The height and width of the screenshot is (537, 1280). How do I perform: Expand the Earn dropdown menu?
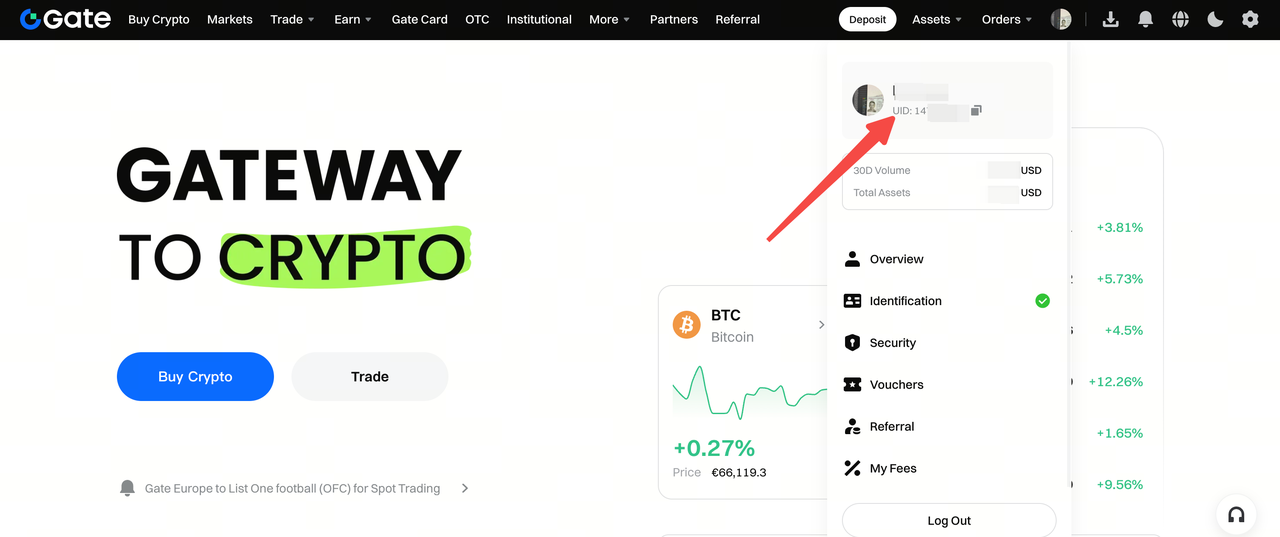(353, 19)
